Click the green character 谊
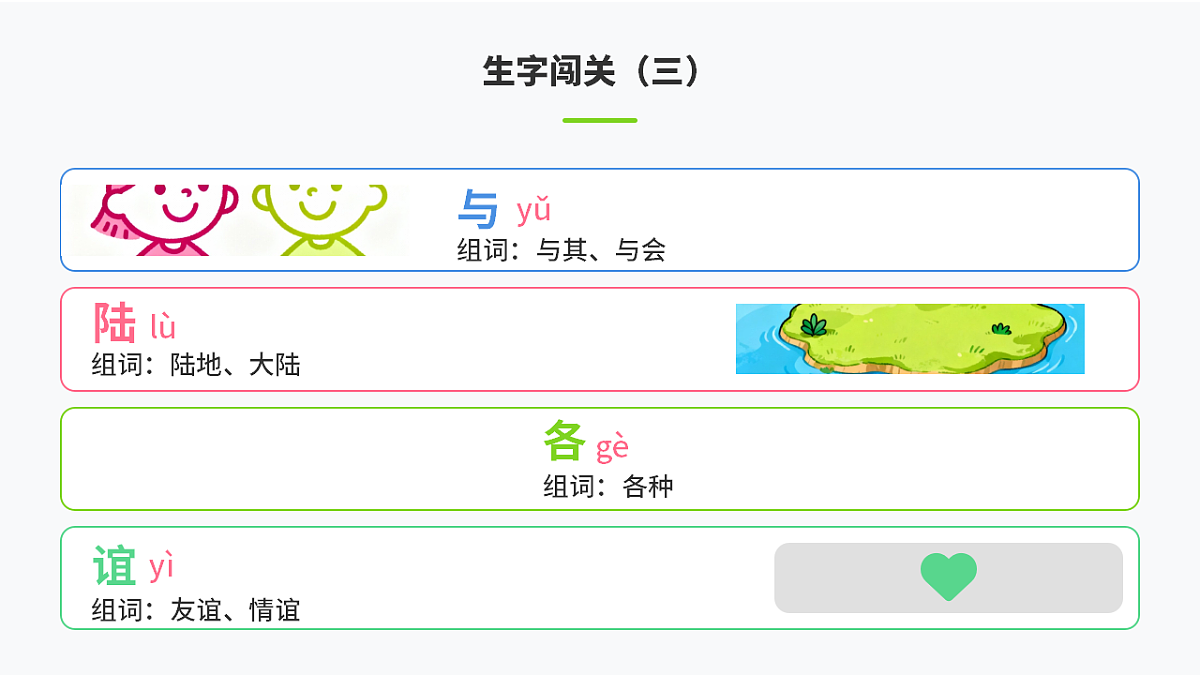The image size is (1200, 675). pyautogui.click(x=114, y=566)
